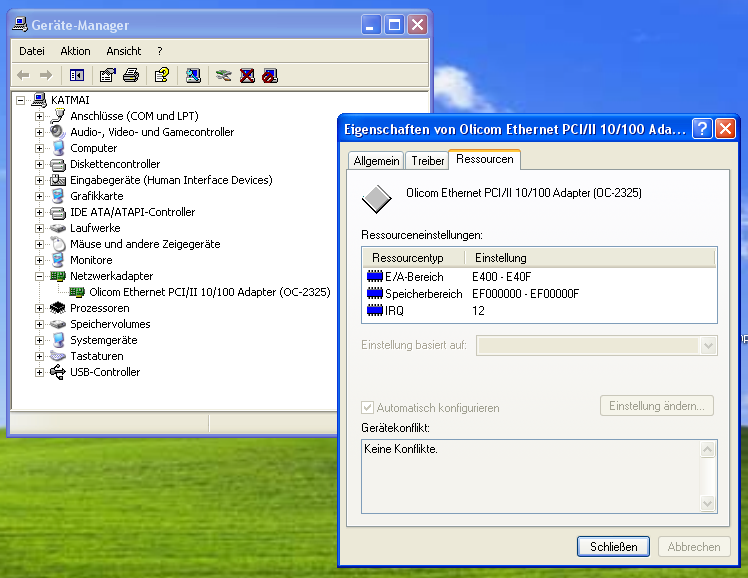Viewport: 748px width, 578px height.
Task: Open the Datei menu
Action: click(31, 51)
